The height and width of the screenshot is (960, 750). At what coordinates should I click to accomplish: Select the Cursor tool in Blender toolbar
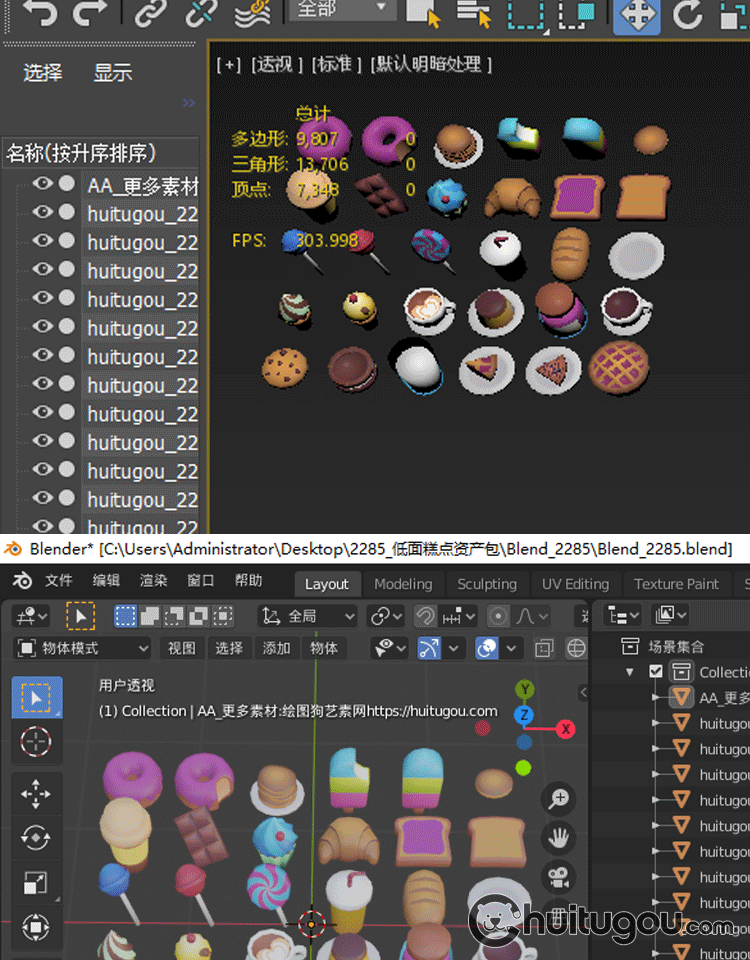[x=36, y=742]
